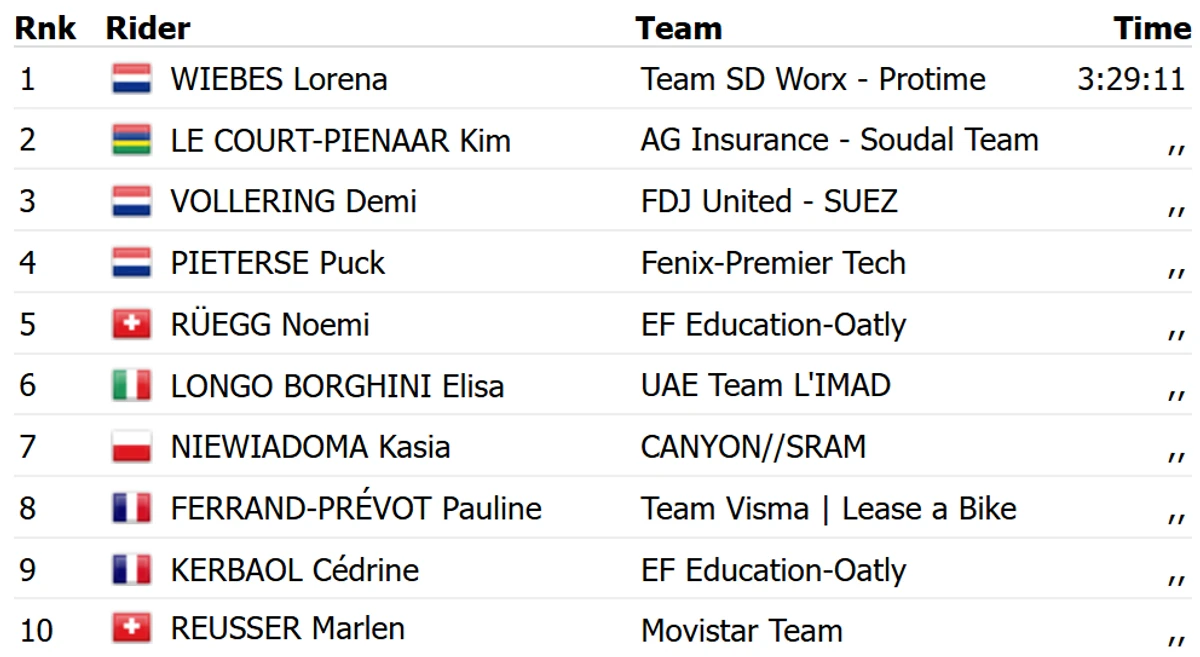Click the Team column header

679,28
